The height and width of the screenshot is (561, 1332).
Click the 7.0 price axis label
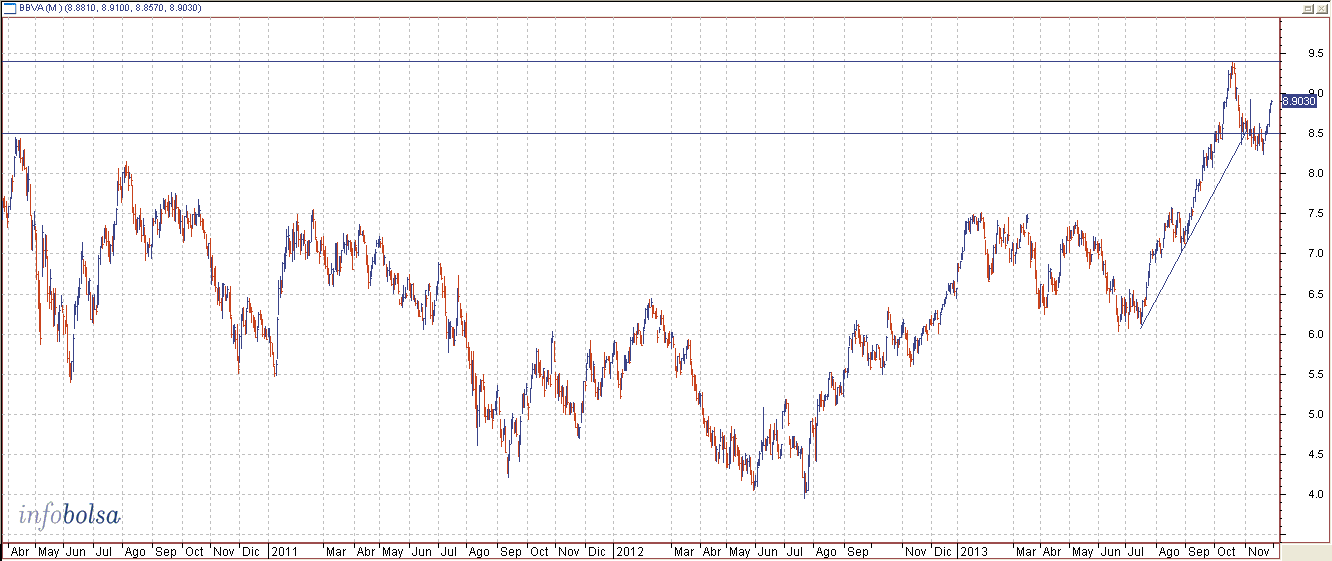tap(1315, 254)
